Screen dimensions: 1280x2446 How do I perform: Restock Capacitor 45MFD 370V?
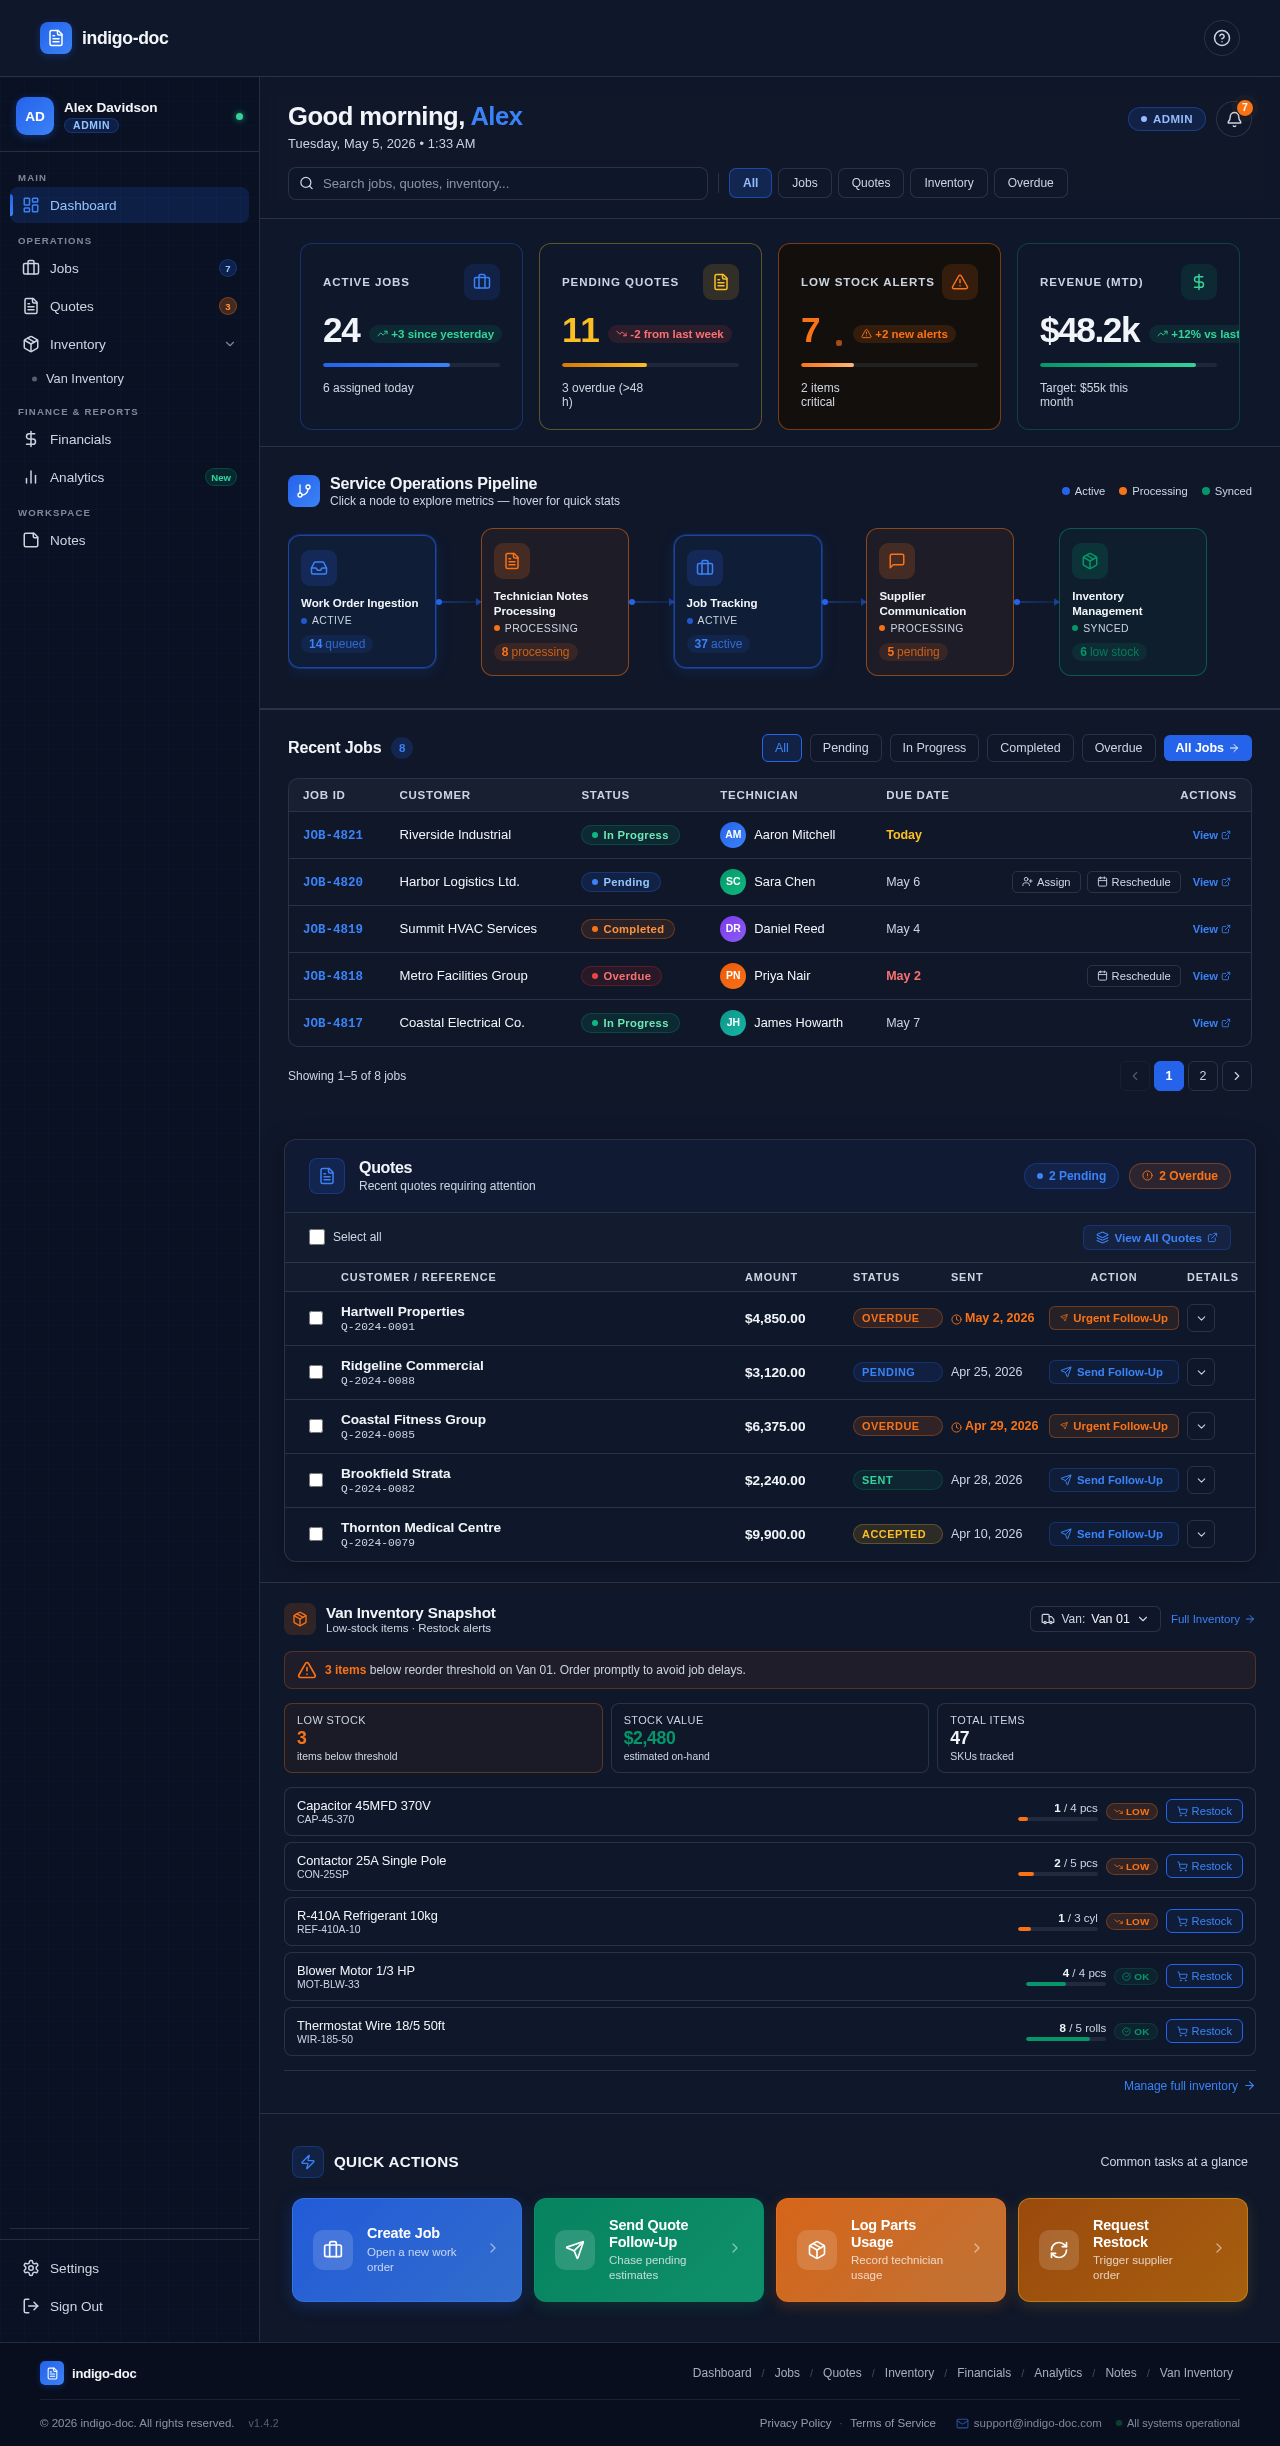coord(1204,1811)
